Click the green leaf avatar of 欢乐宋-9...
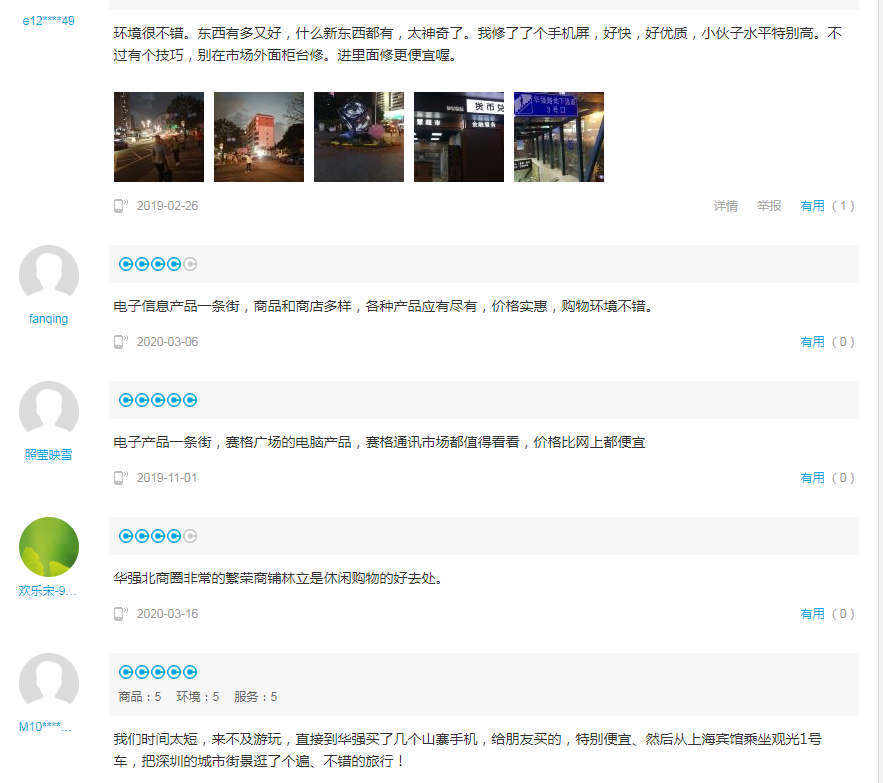Viewport: 883px width, 783px height. 49,547
